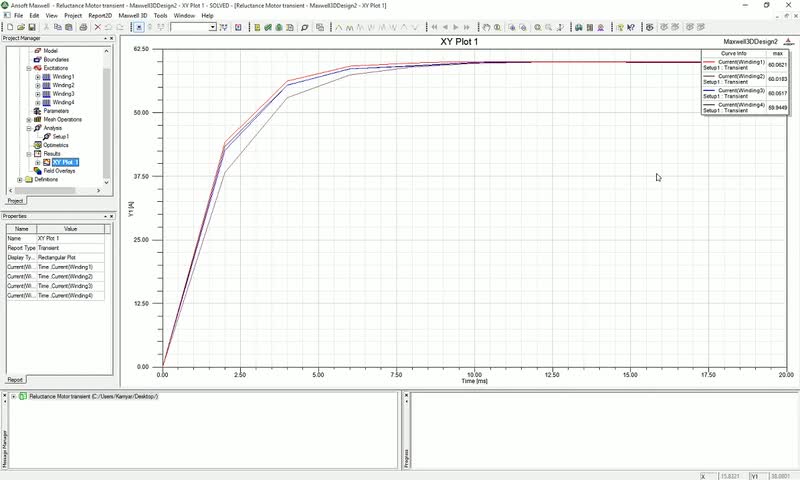The width and height of the screenshot is (800, 480).
Task: Switch to the Project tab
Action: (15, 201)
